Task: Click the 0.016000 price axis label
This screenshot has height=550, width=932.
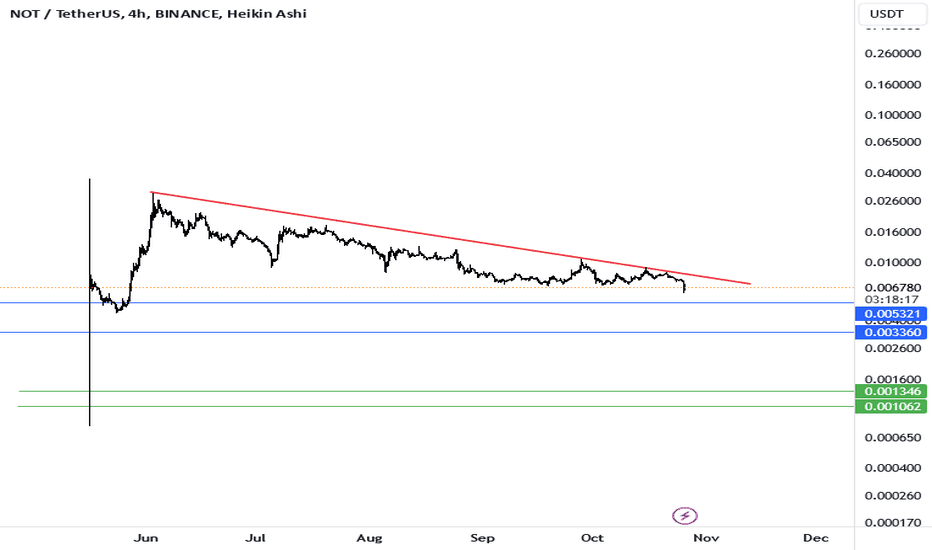Action: pos(893,232)
